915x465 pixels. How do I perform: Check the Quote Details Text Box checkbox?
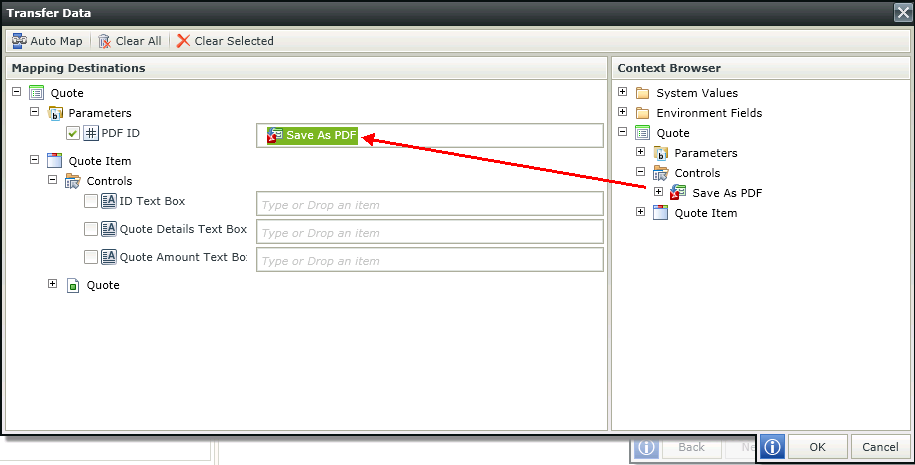[x=90, y=229]
